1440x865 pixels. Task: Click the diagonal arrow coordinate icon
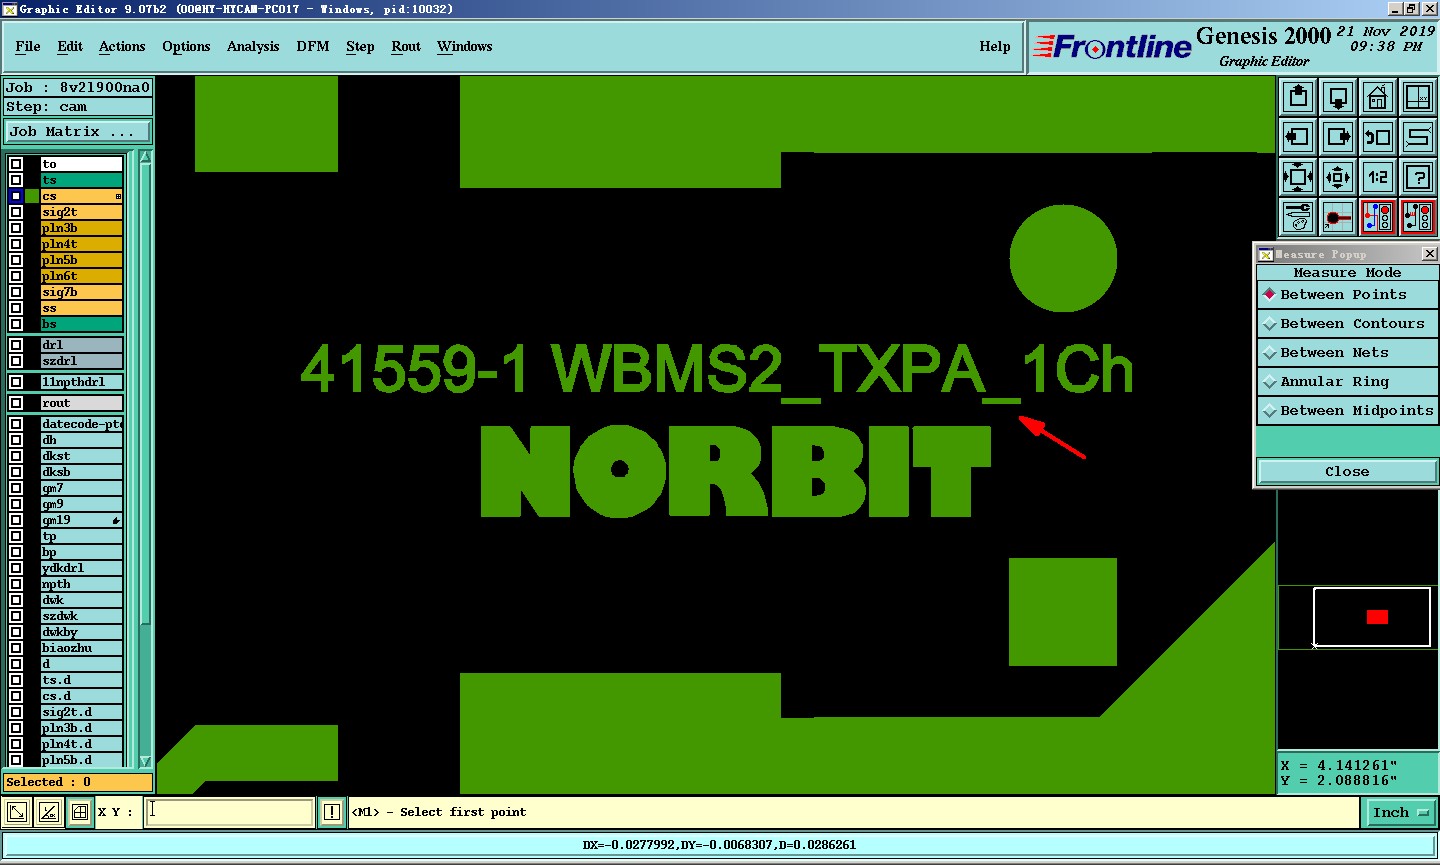(x=17, y=812)
